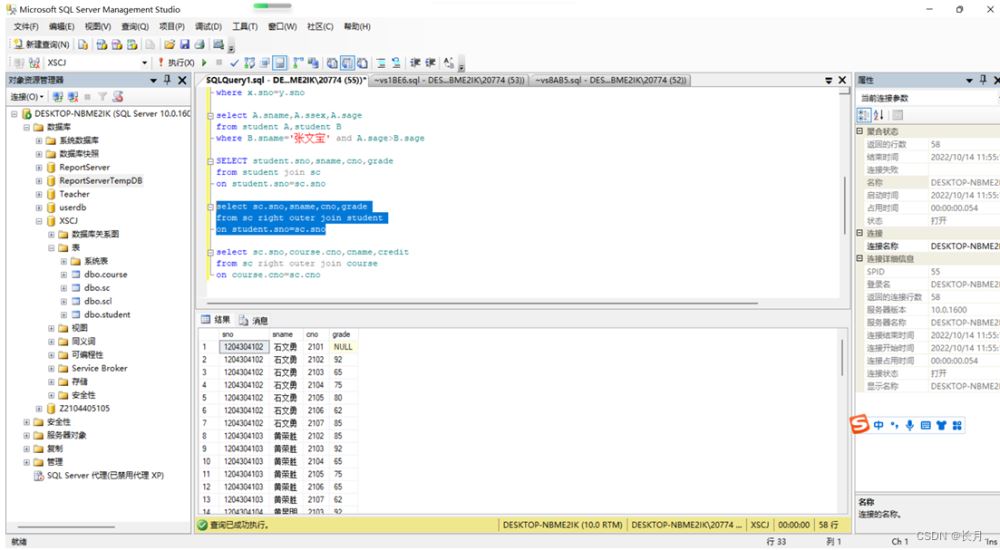Click the floppy disk save icon

[x=184, y=45]
